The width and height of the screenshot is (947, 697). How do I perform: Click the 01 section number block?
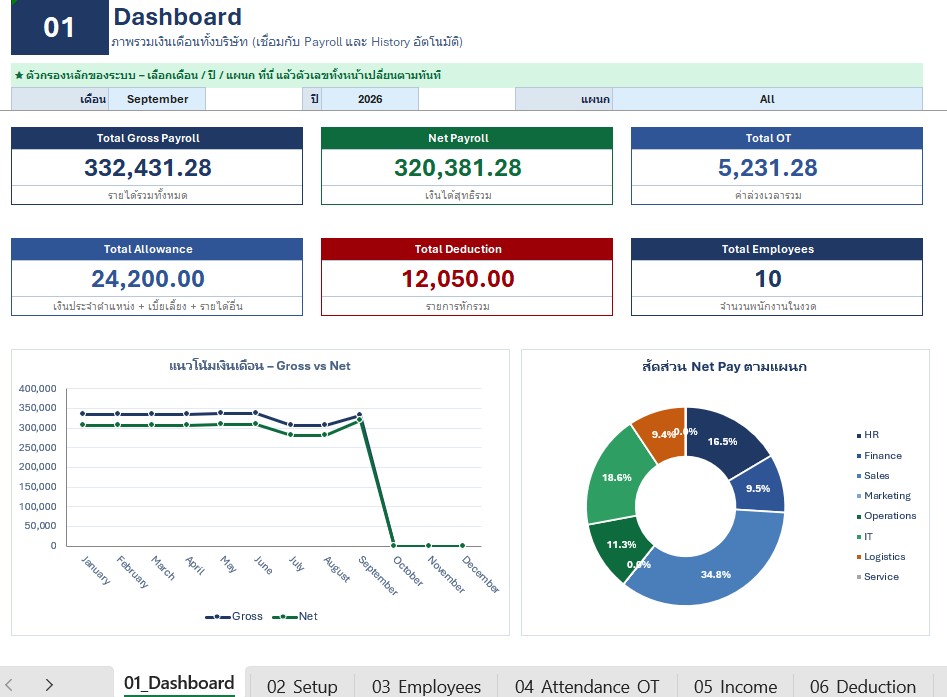pyautogui.click(x=60, y=27)
